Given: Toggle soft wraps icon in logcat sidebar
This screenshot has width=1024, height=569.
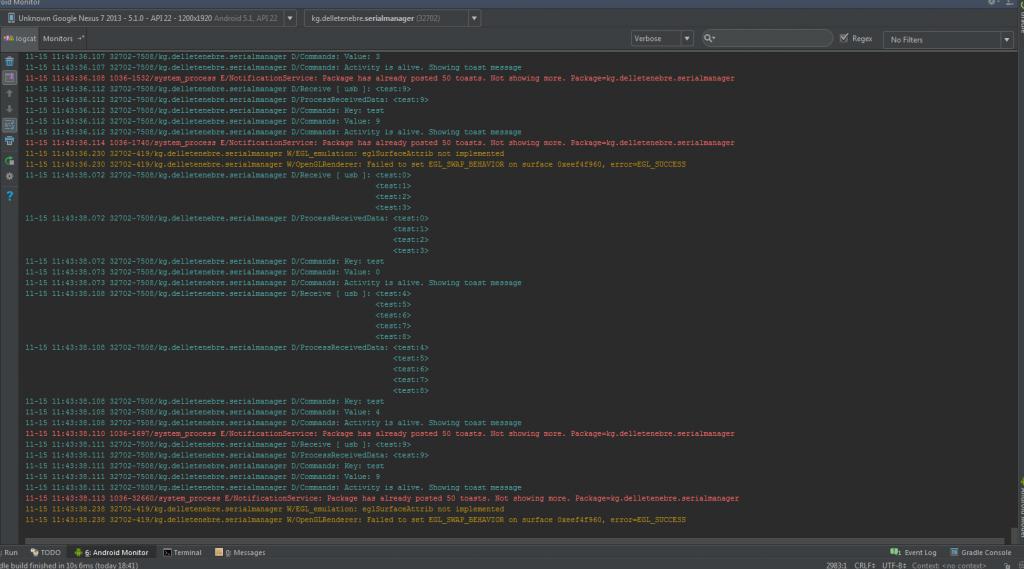Looking at the screenshot, I should 9,125.
